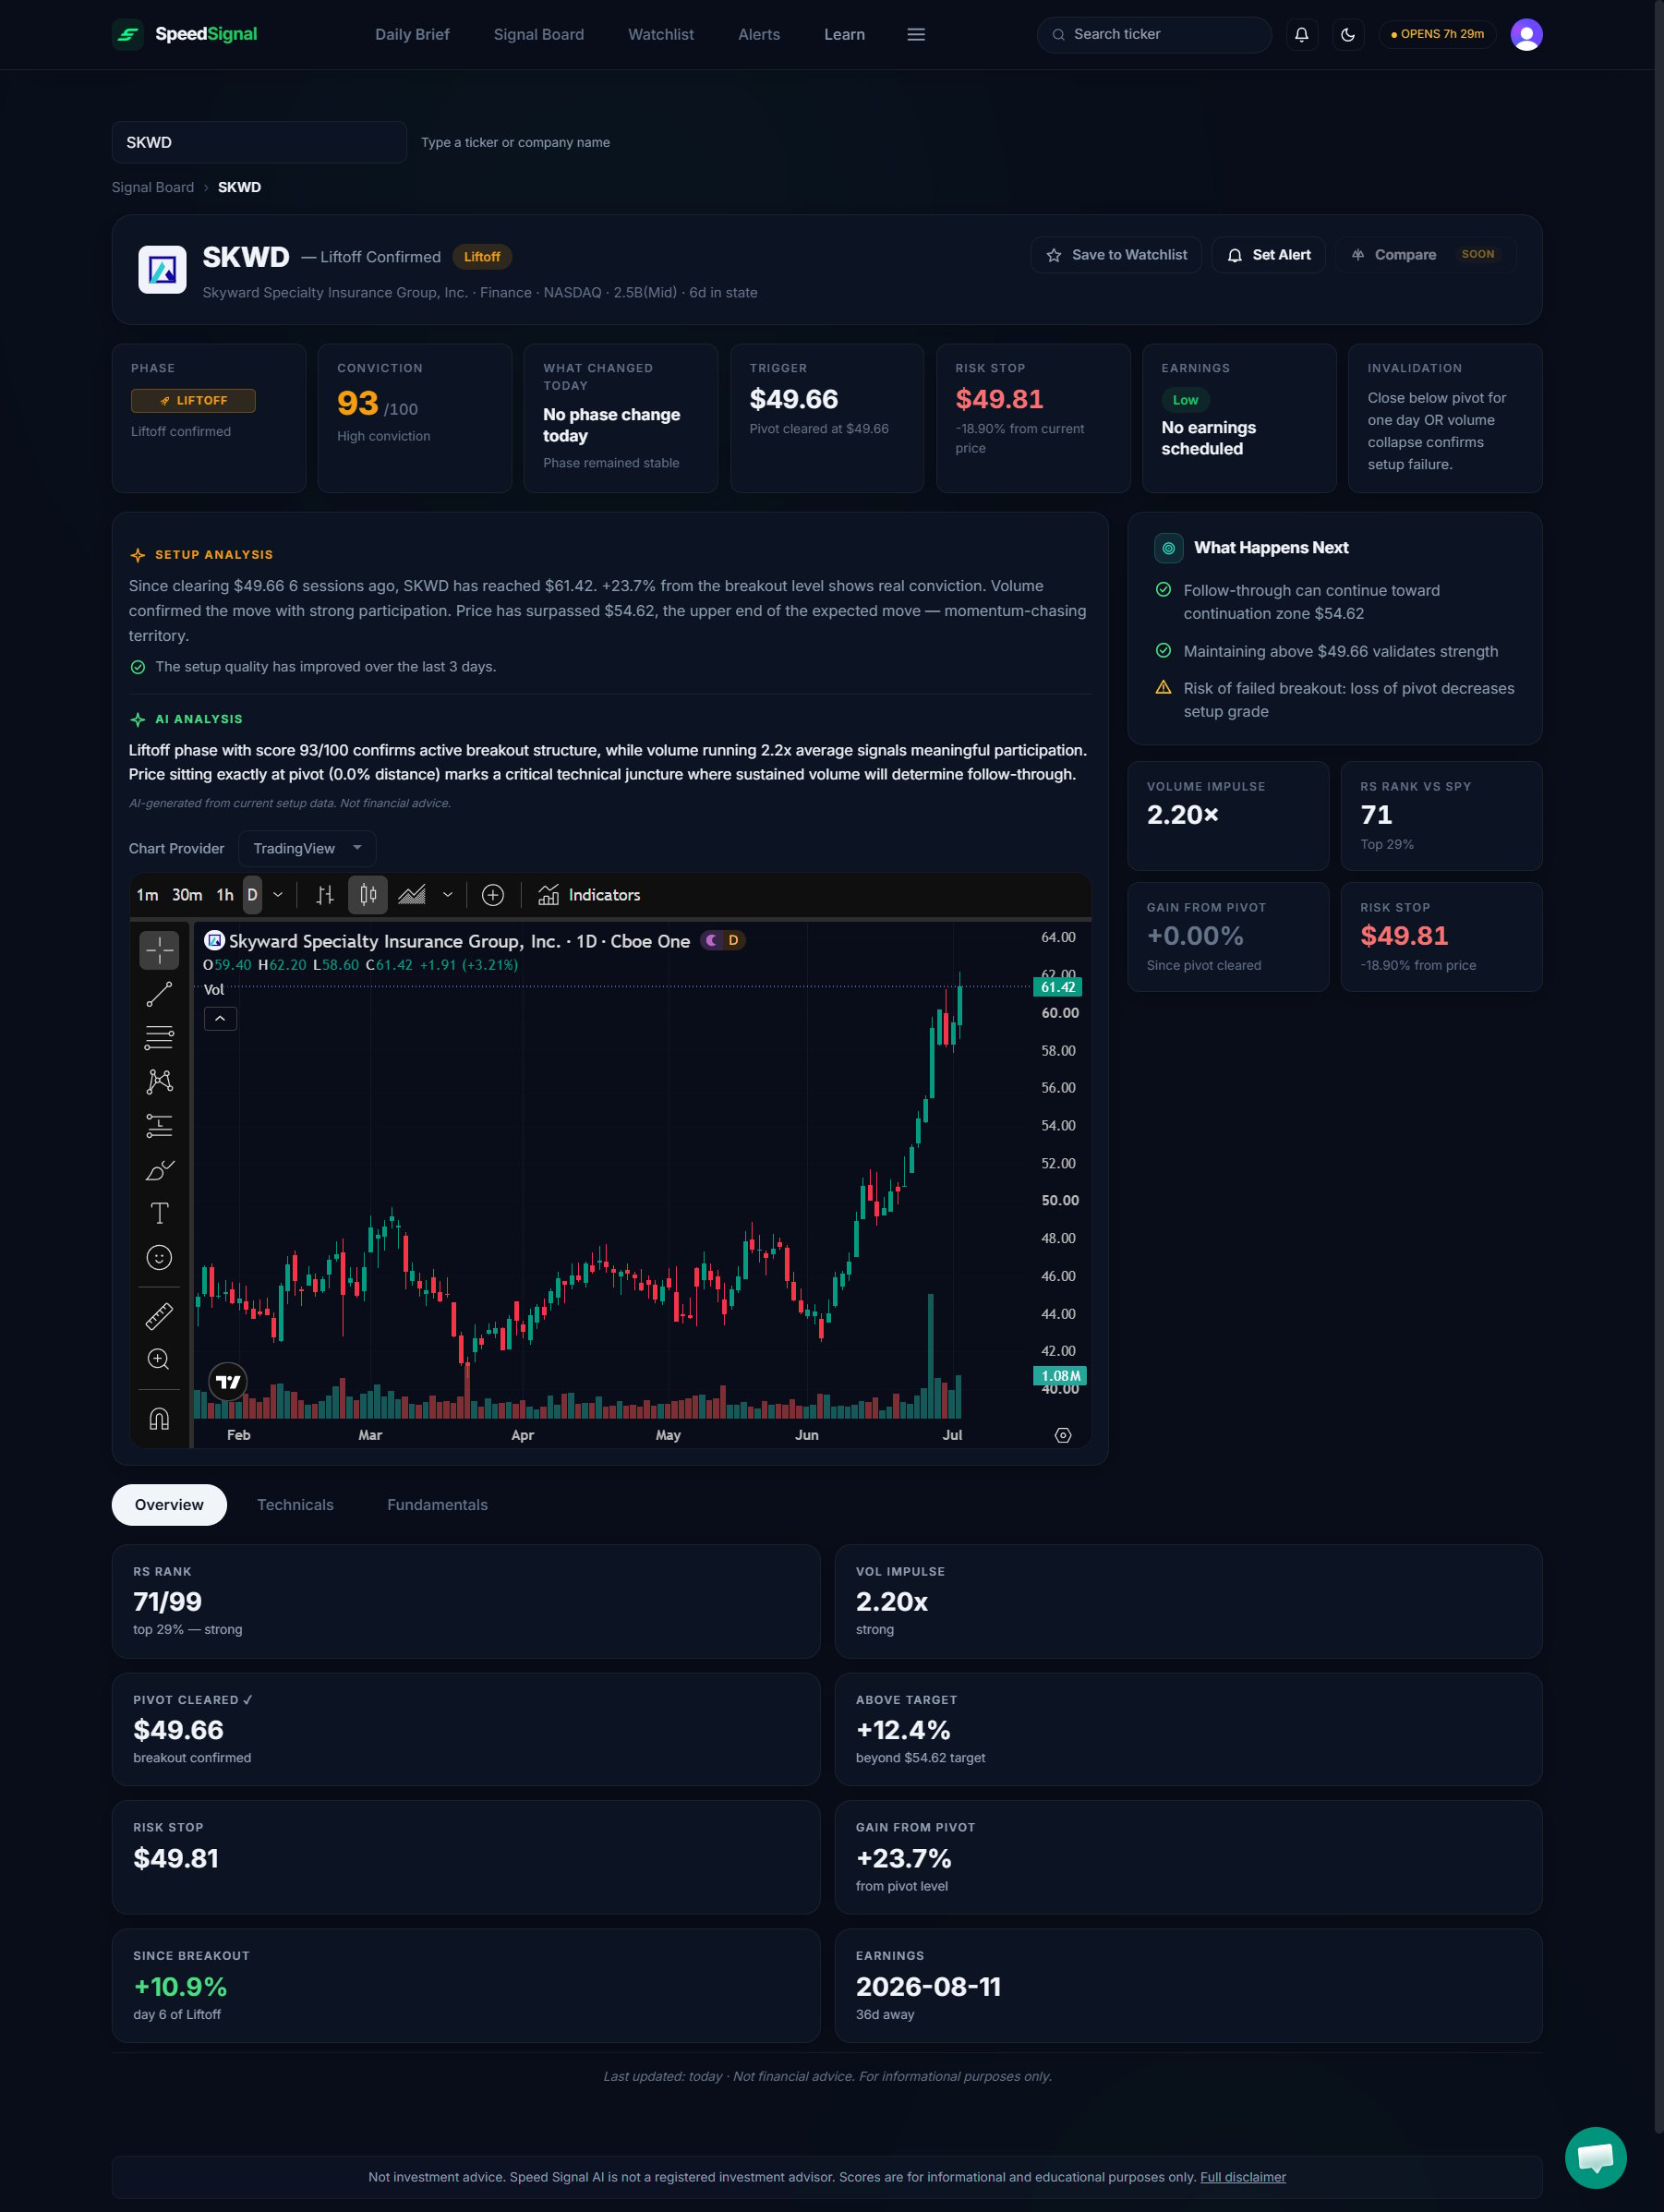Toggle the magnet snap mode

click(159, 1418)
